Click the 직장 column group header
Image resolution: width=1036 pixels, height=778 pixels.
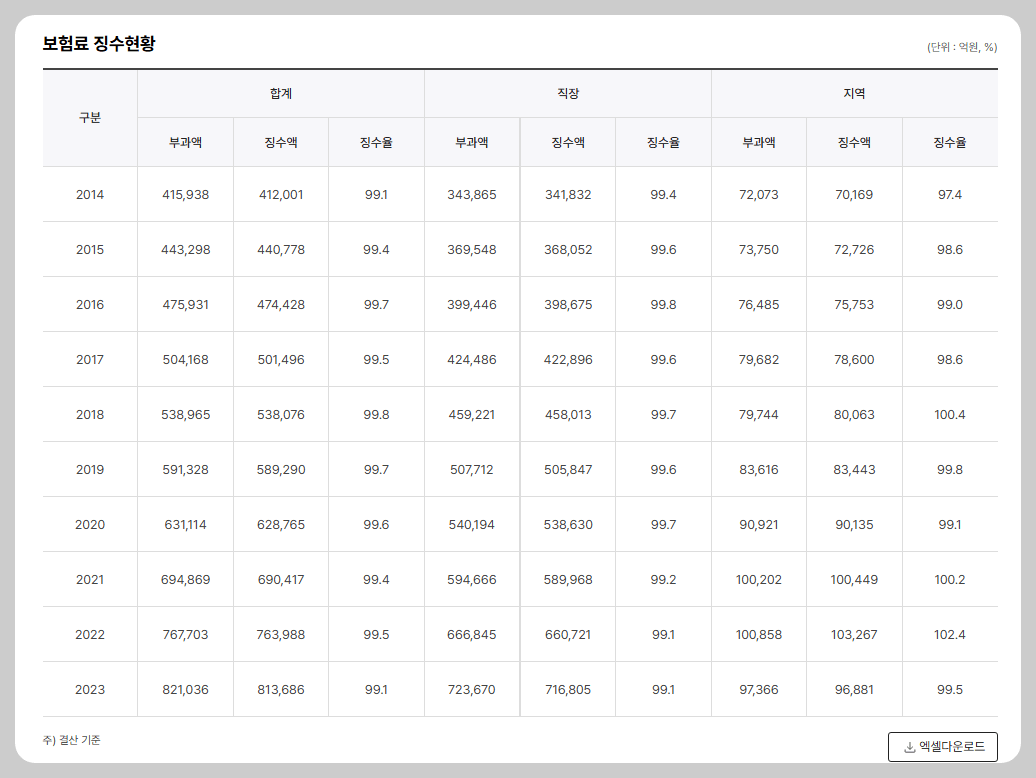(568, 94)
